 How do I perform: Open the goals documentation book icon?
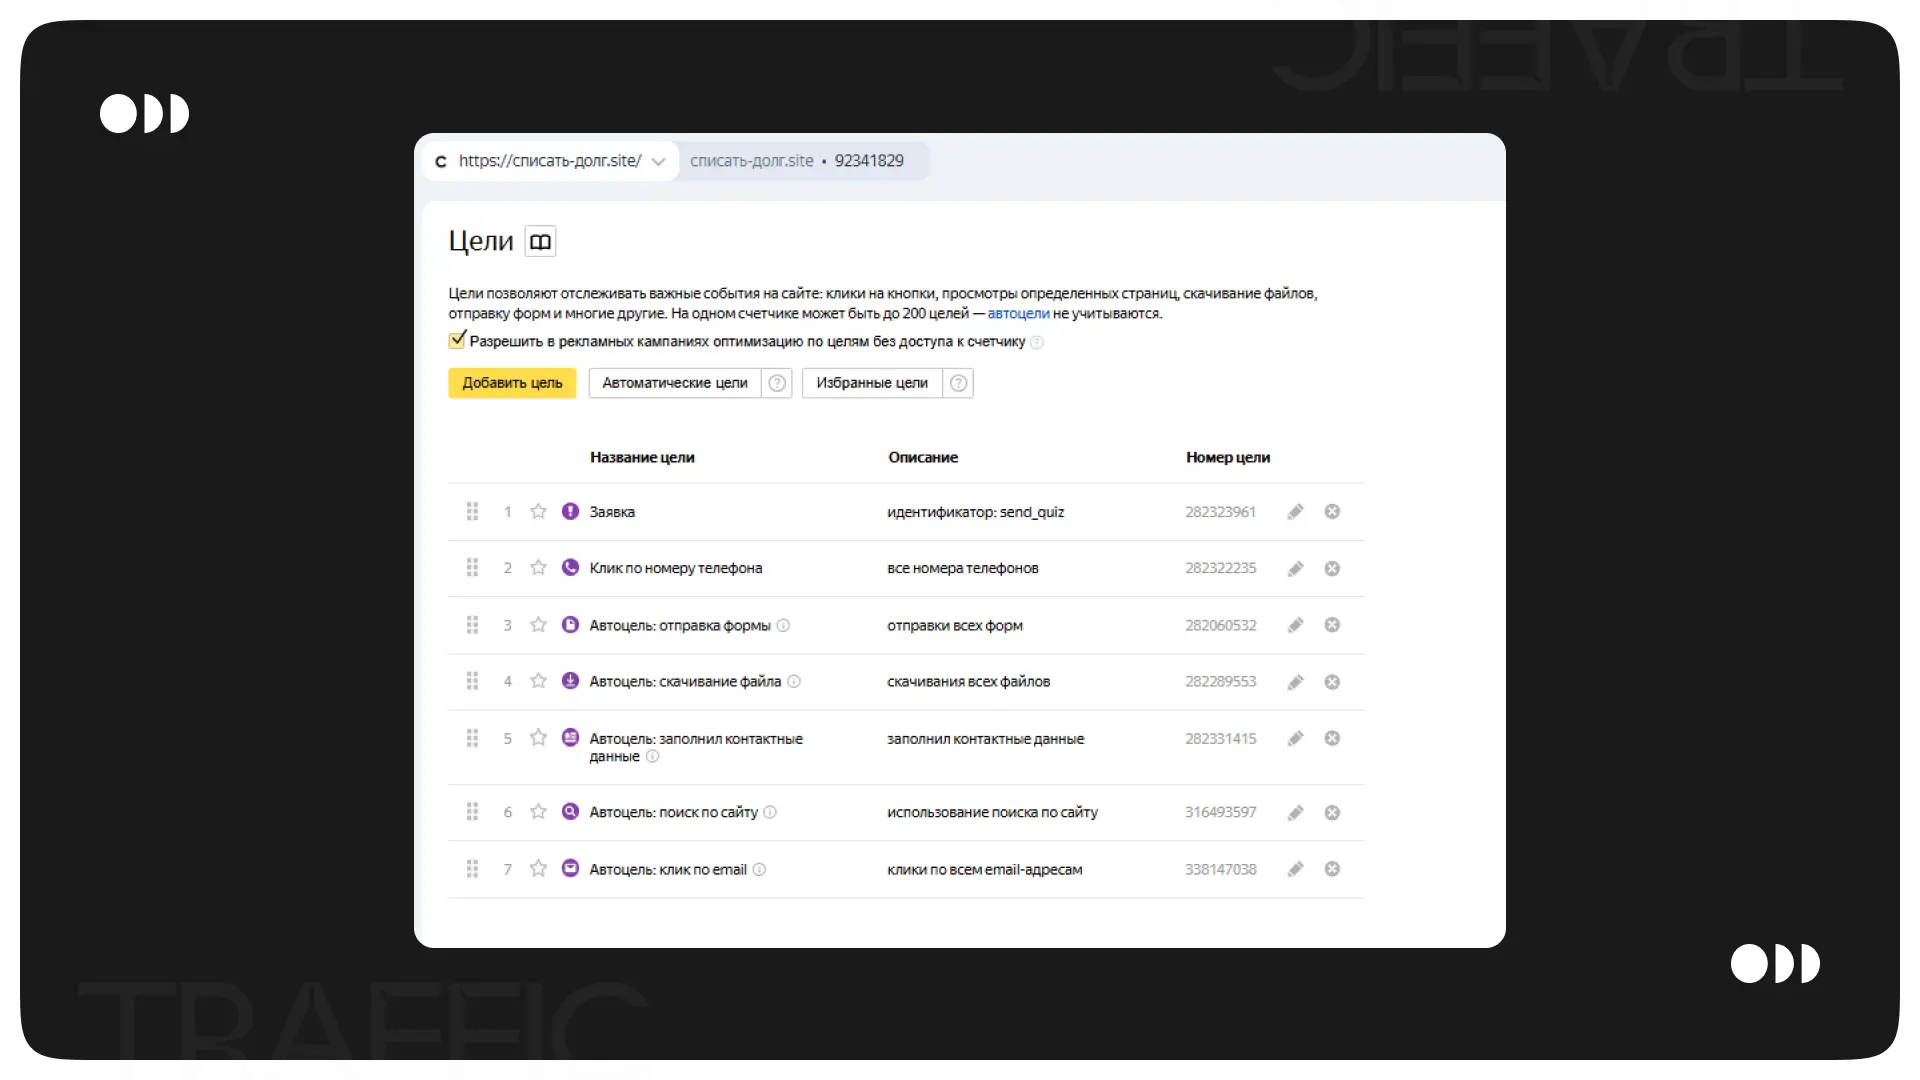pos(540,242)
